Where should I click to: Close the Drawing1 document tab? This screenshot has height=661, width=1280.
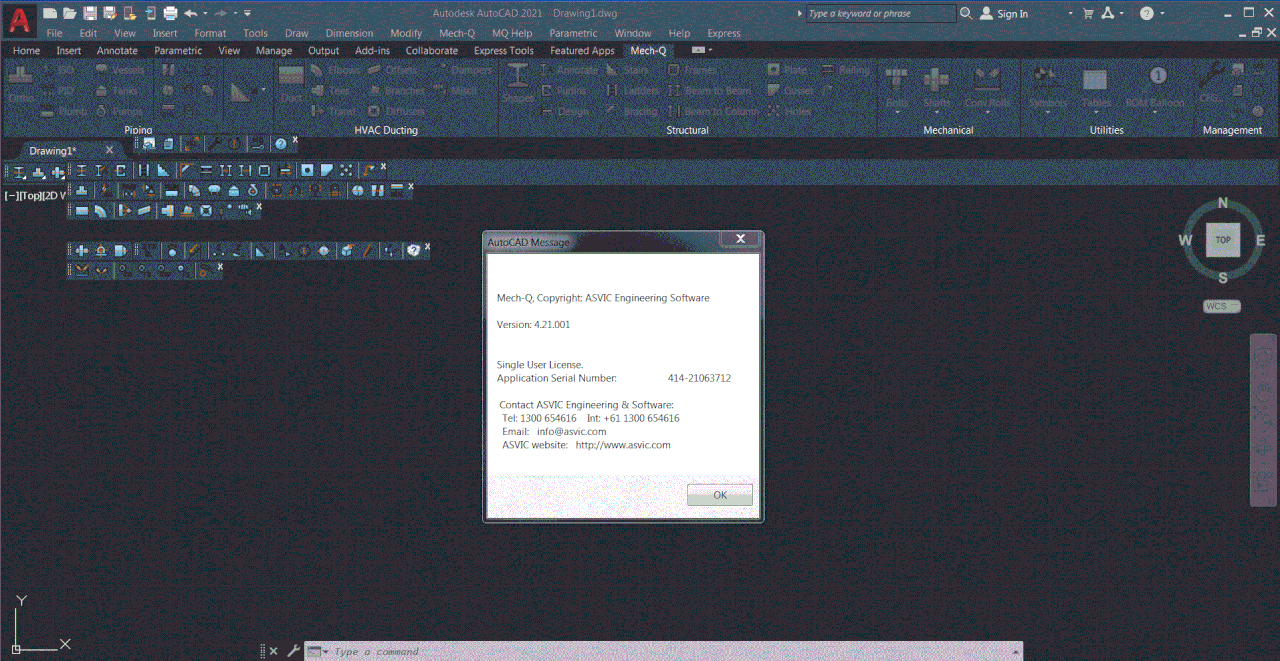pos(110,150)
